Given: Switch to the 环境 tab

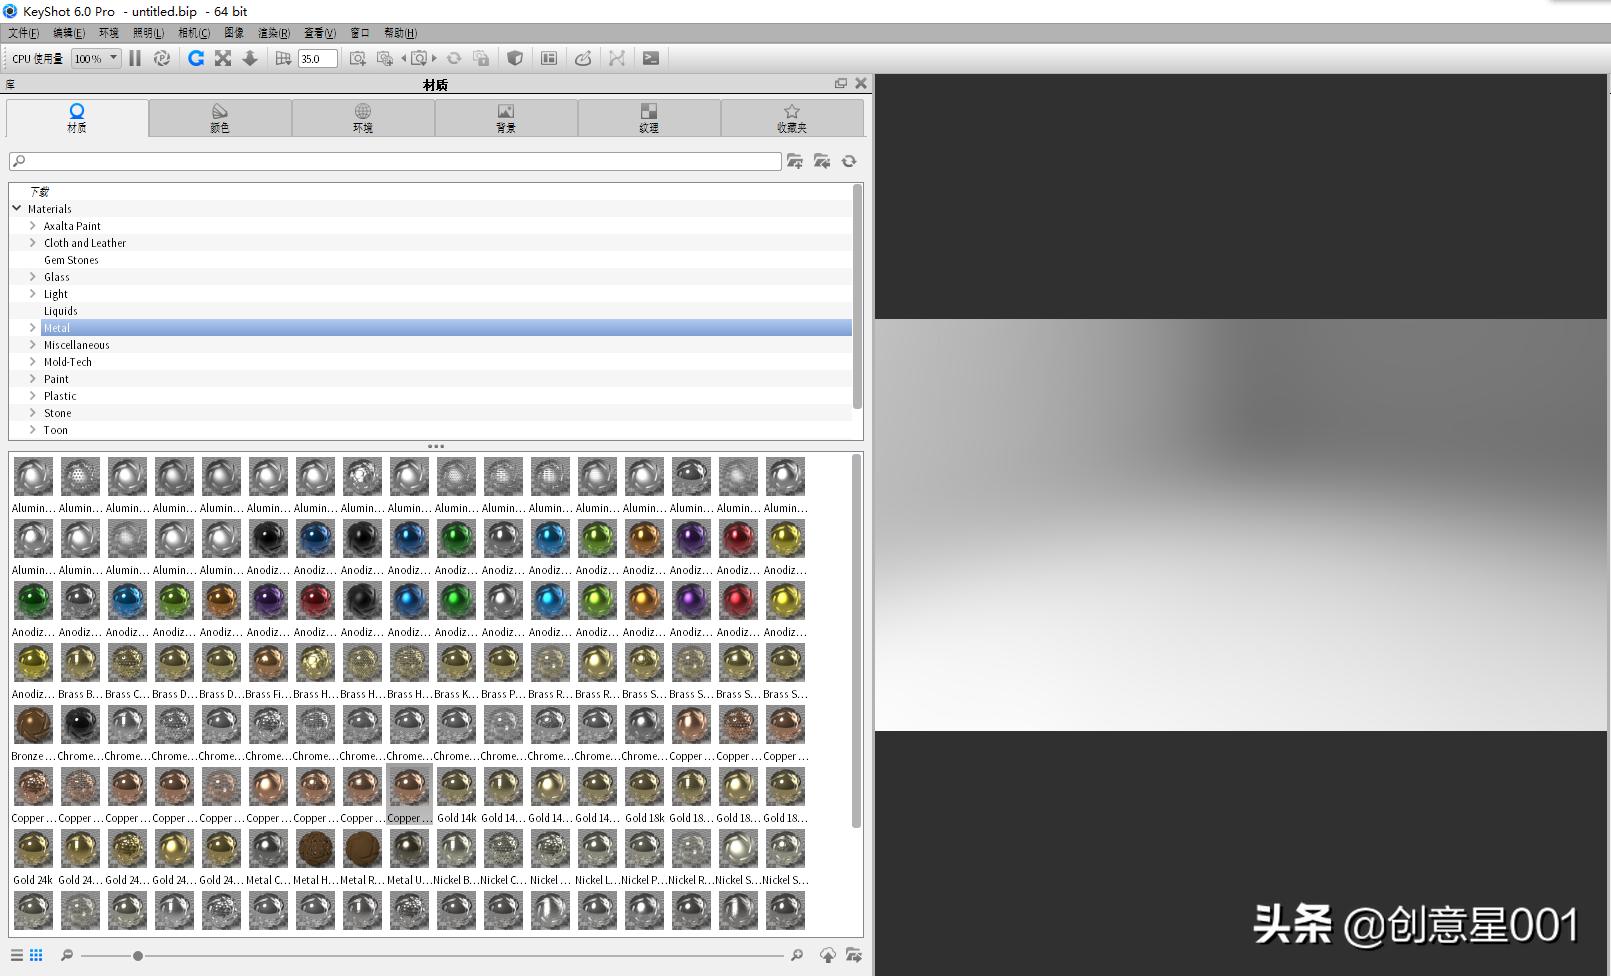Looking at the screenshot, I should point(363,118).
